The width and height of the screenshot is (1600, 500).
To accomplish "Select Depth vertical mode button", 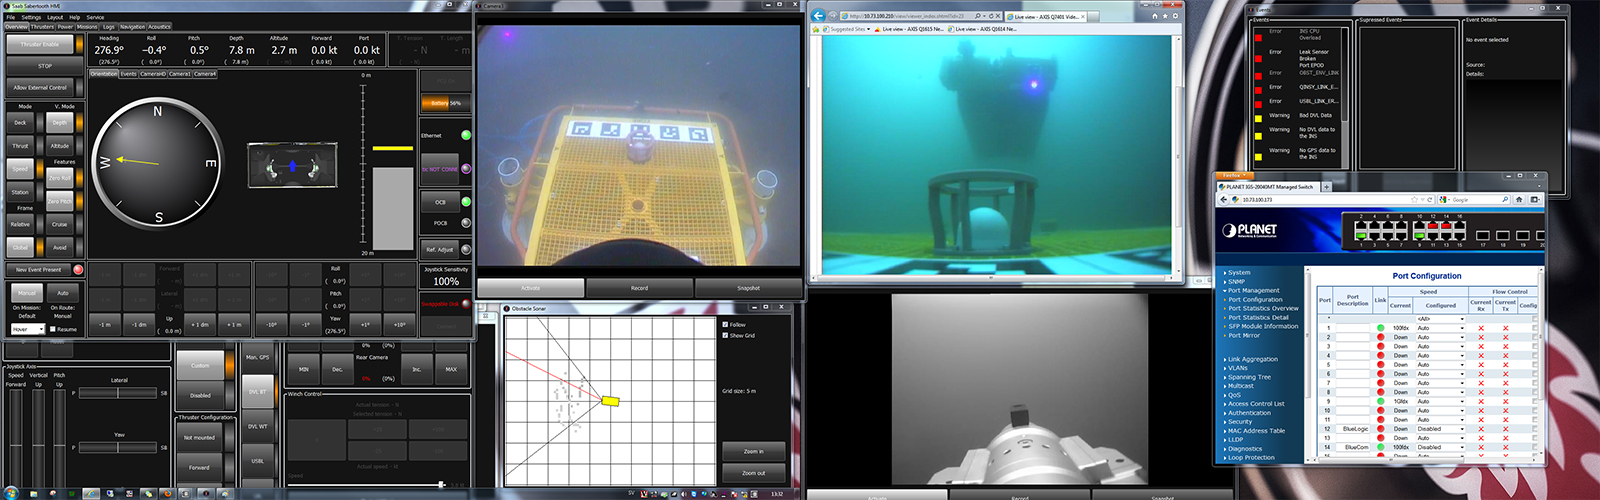I will tap(60, 122).
